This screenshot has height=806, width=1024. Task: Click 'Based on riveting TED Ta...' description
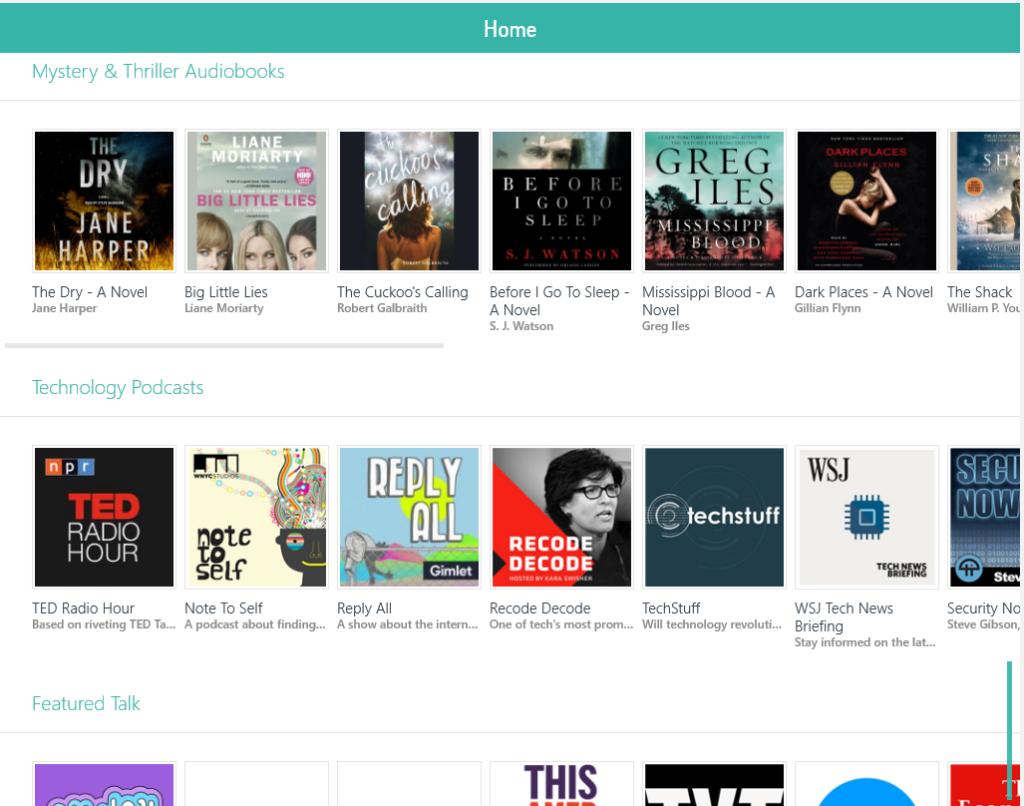[x=104, y=624]
